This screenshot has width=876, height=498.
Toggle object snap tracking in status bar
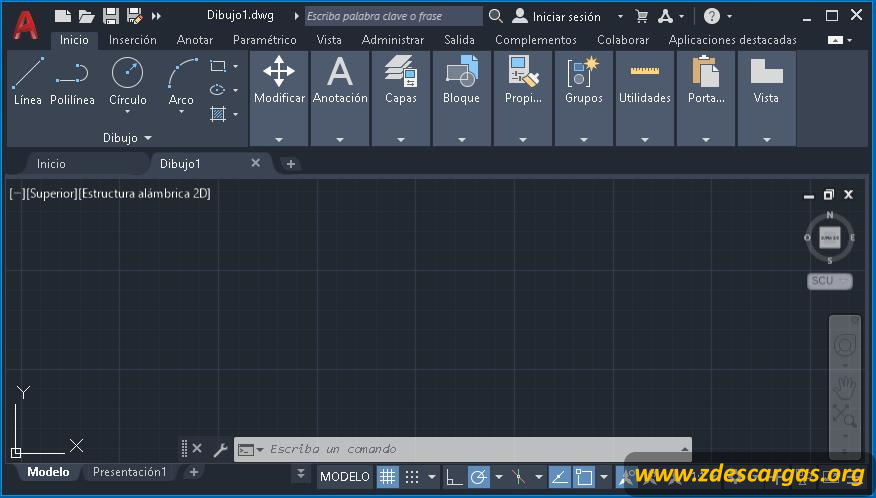[x=559, y=477]
